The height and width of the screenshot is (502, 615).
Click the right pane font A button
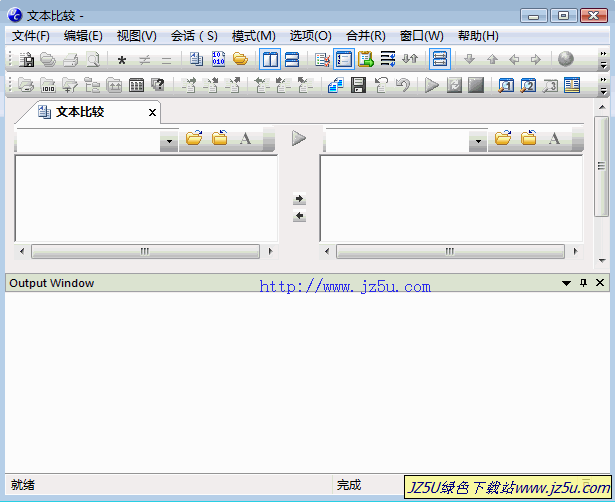pyautogui.click(x=554, y=138)
